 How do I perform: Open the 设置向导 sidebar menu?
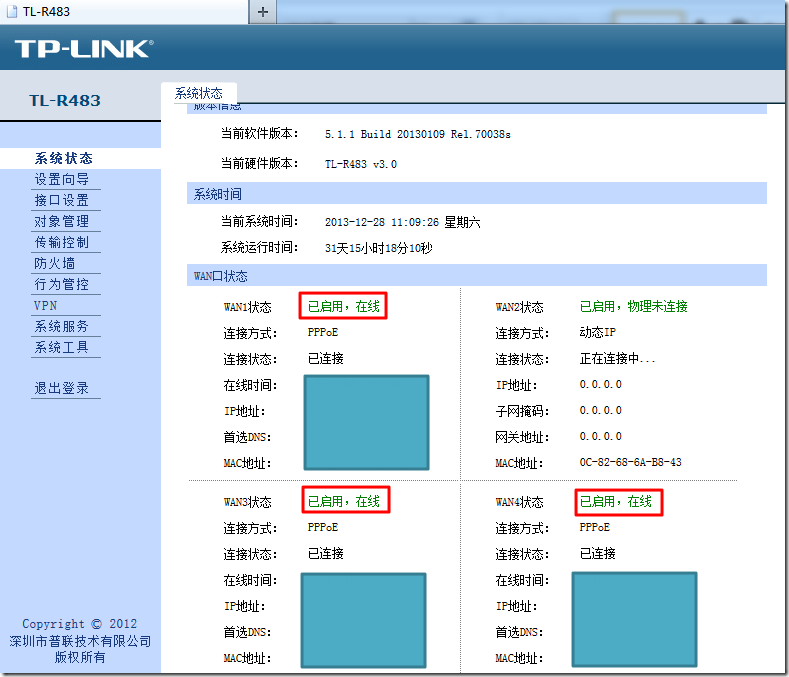[x=61, y=179]
